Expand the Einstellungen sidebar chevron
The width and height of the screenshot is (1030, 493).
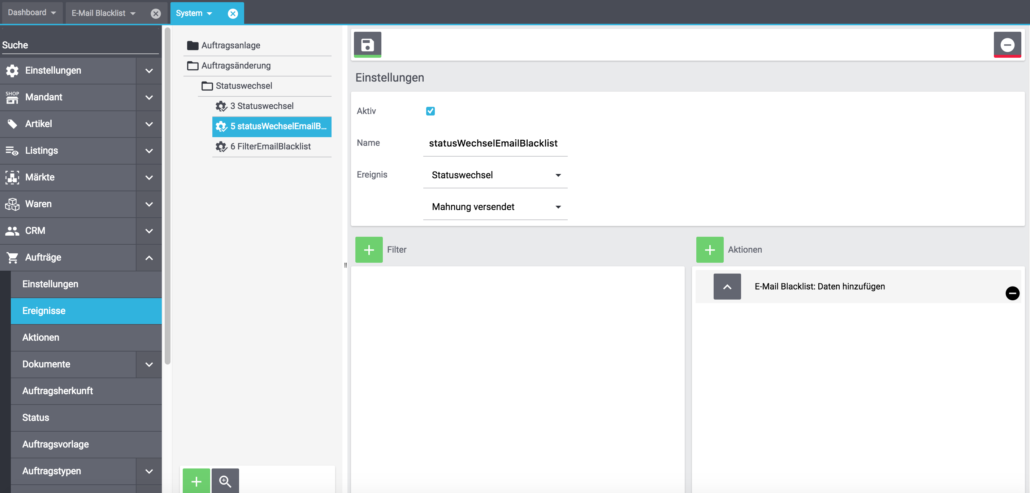[149, 71]
